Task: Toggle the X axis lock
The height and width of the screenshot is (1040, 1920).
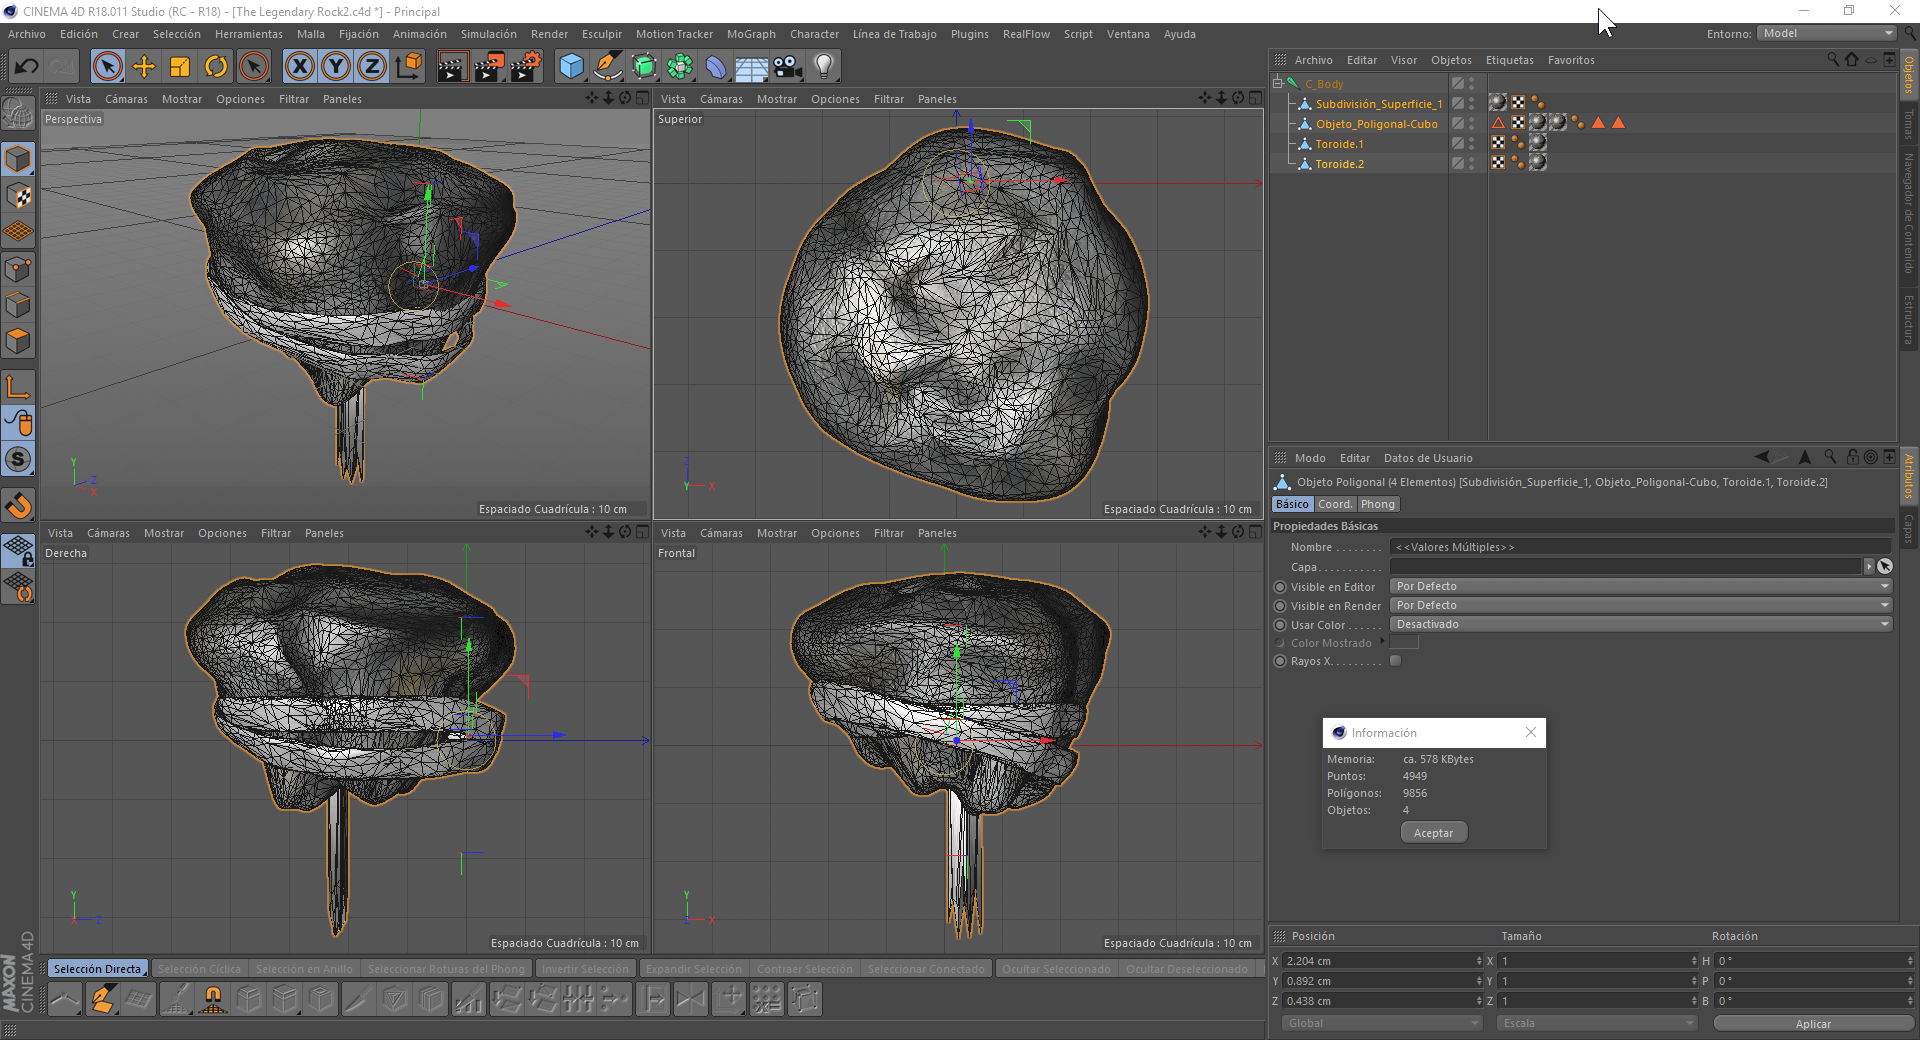Action: tap(299, 67)
